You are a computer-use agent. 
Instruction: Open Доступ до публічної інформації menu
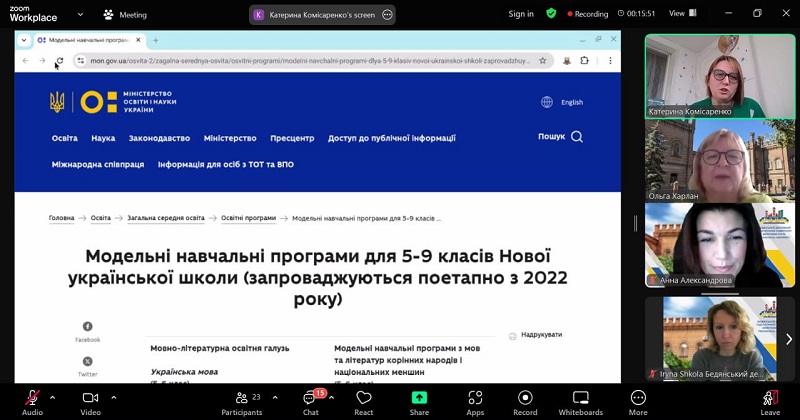coord(392,138)
